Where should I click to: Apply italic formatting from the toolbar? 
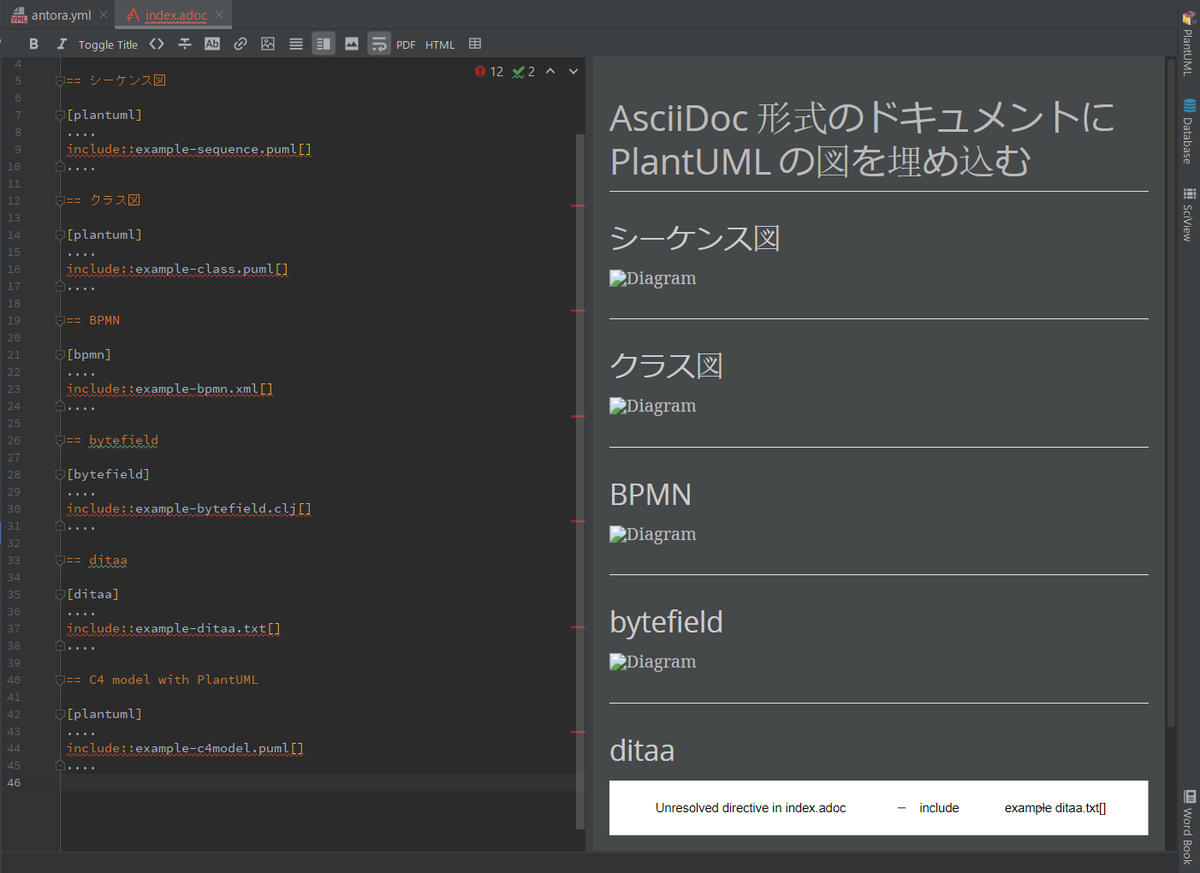coord(62,44)
